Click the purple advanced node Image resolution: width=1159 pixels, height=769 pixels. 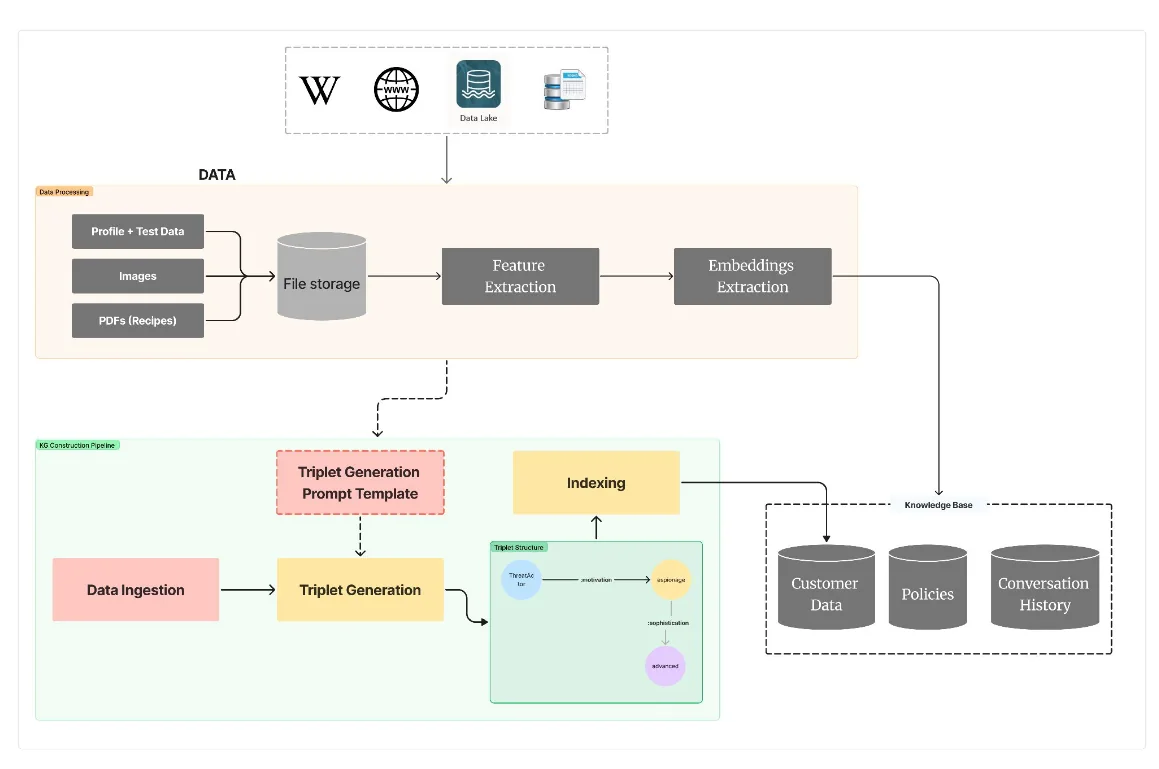[665, 666]
